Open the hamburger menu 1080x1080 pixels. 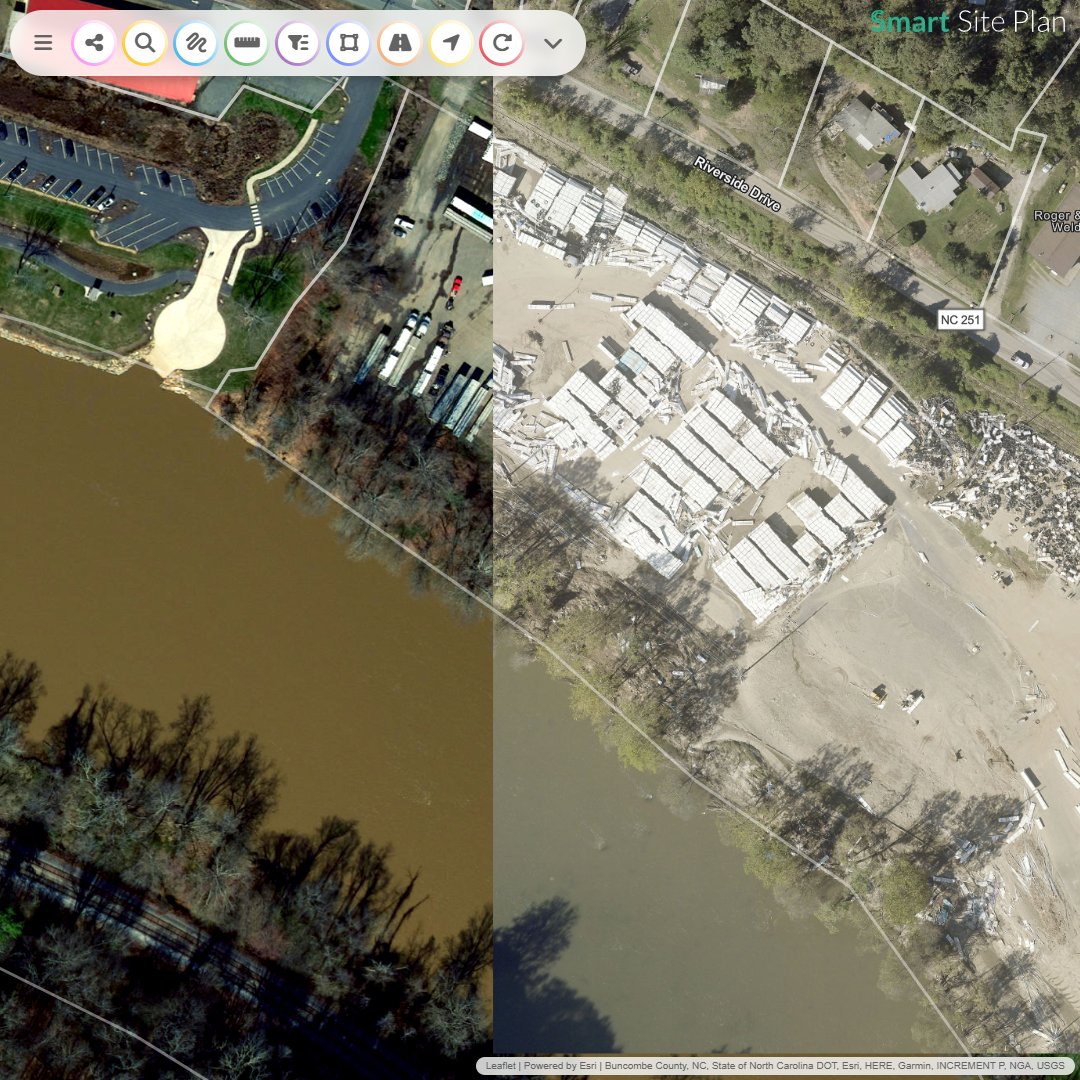[43, 43]
